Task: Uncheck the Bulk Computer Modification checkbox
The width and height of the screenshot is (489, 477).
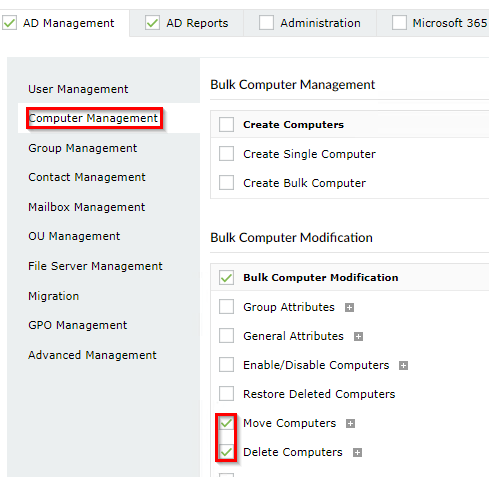Action: (x=226, y=277)
